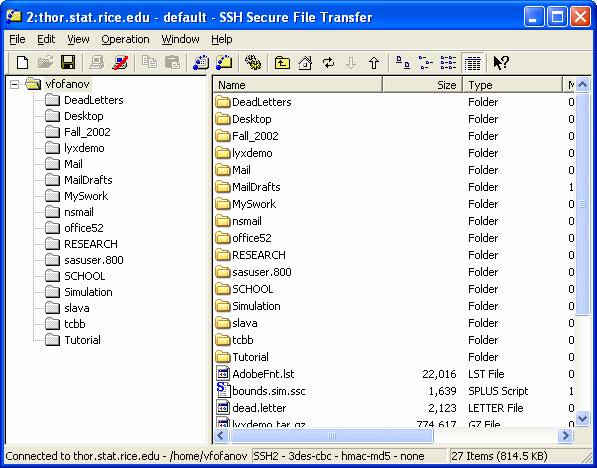Open the Operation menu
This screenshot has height=468, width=597.
tap(125, 39)
